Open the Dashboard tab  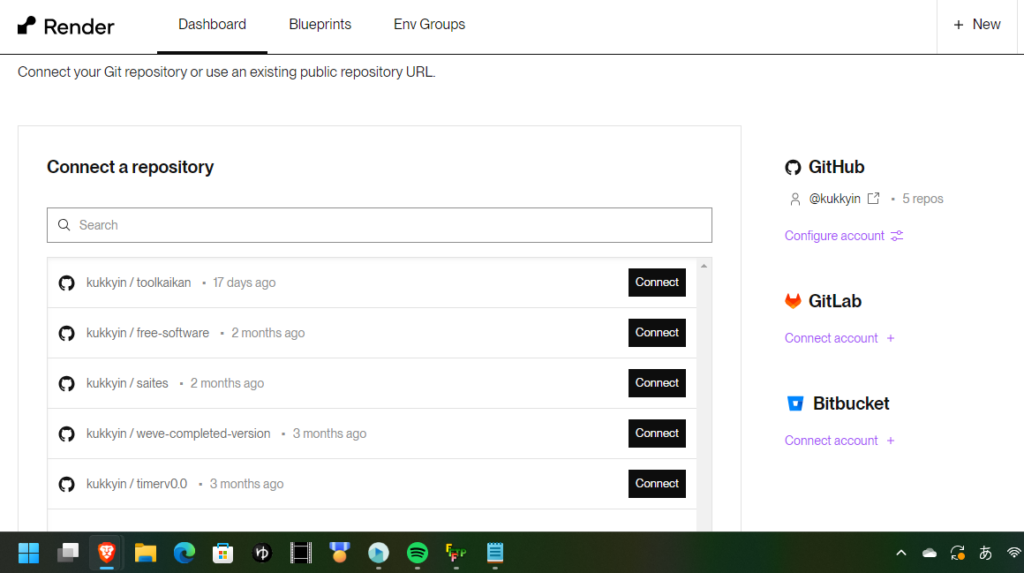pyautogui.click(x=212, y=25)
